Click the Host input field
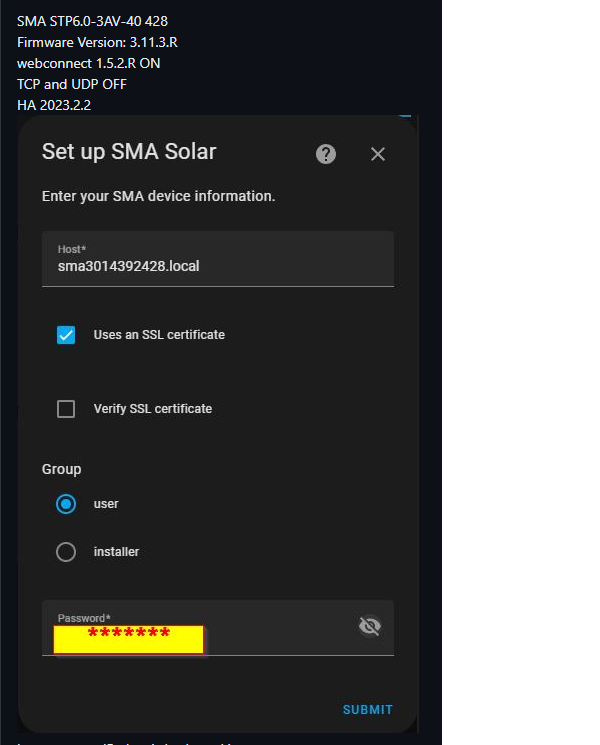This screenshot has width=600, height=745. 218,259
